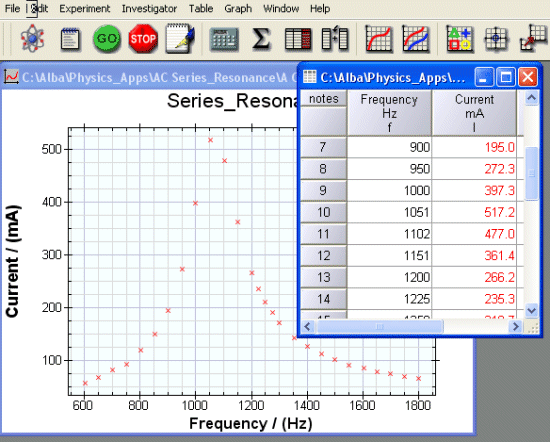Click the table's scroll right arrow
550x442 pixels.
pos(516,327)
